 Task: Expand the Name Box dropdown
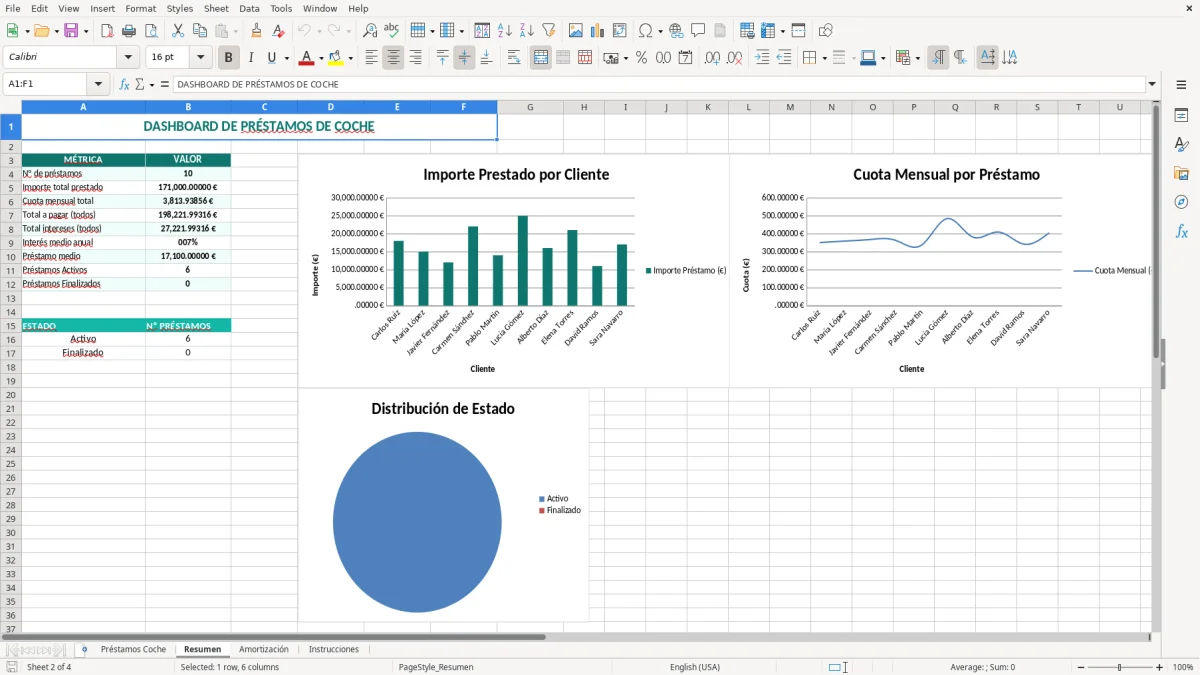(98, 84)
